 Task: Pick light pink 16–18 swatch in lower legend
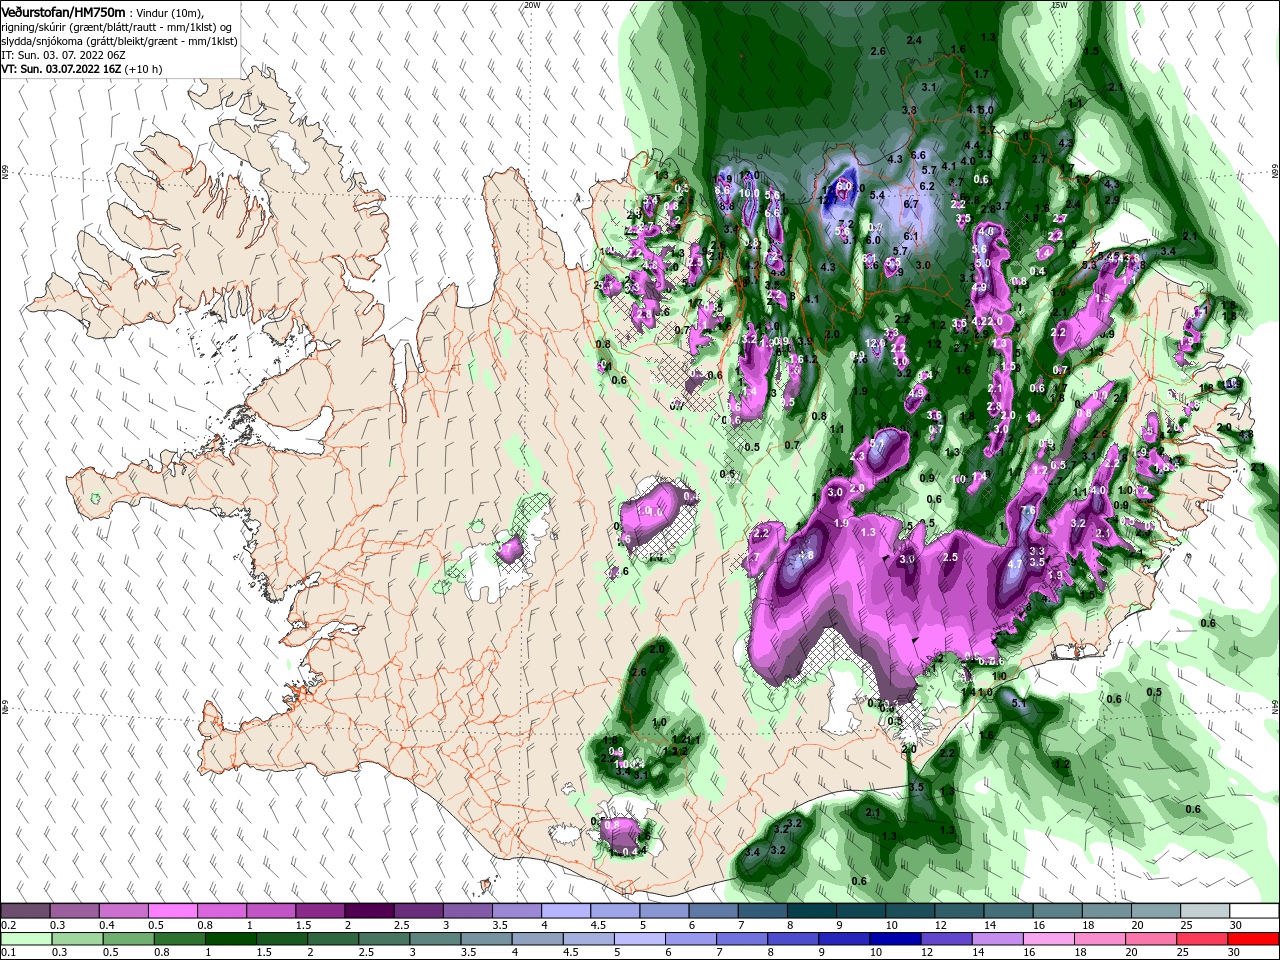[x=1049, y=939]
